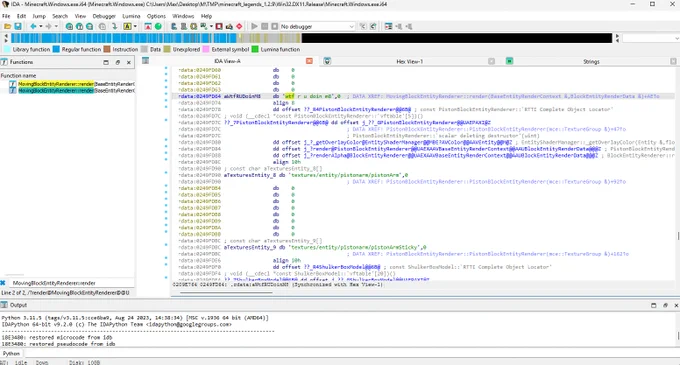
Task: Click the External symbol legend swatch
Action: [x=206, y=49]
